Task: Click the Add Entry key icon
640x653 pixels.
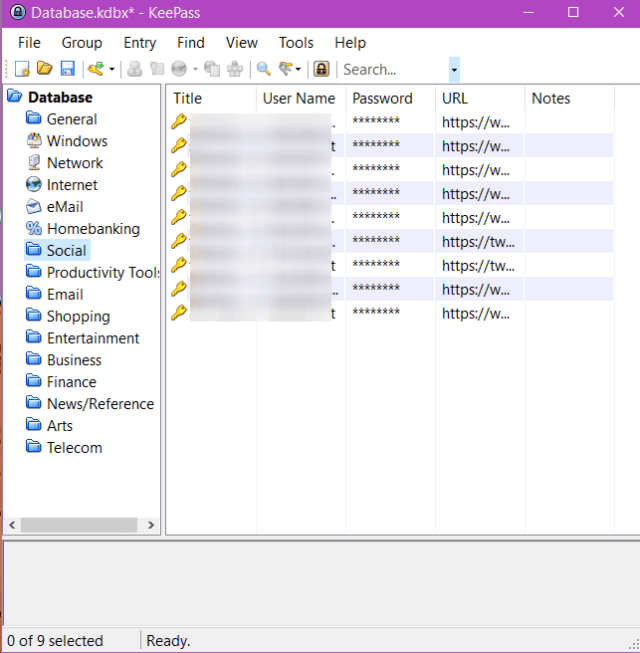Action: pyautogui.click(x=96, y=69)
